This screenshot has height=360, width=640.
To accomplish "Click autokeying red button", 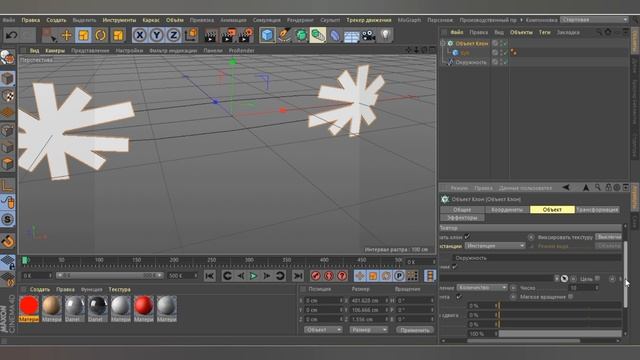I will pos(329,276).
